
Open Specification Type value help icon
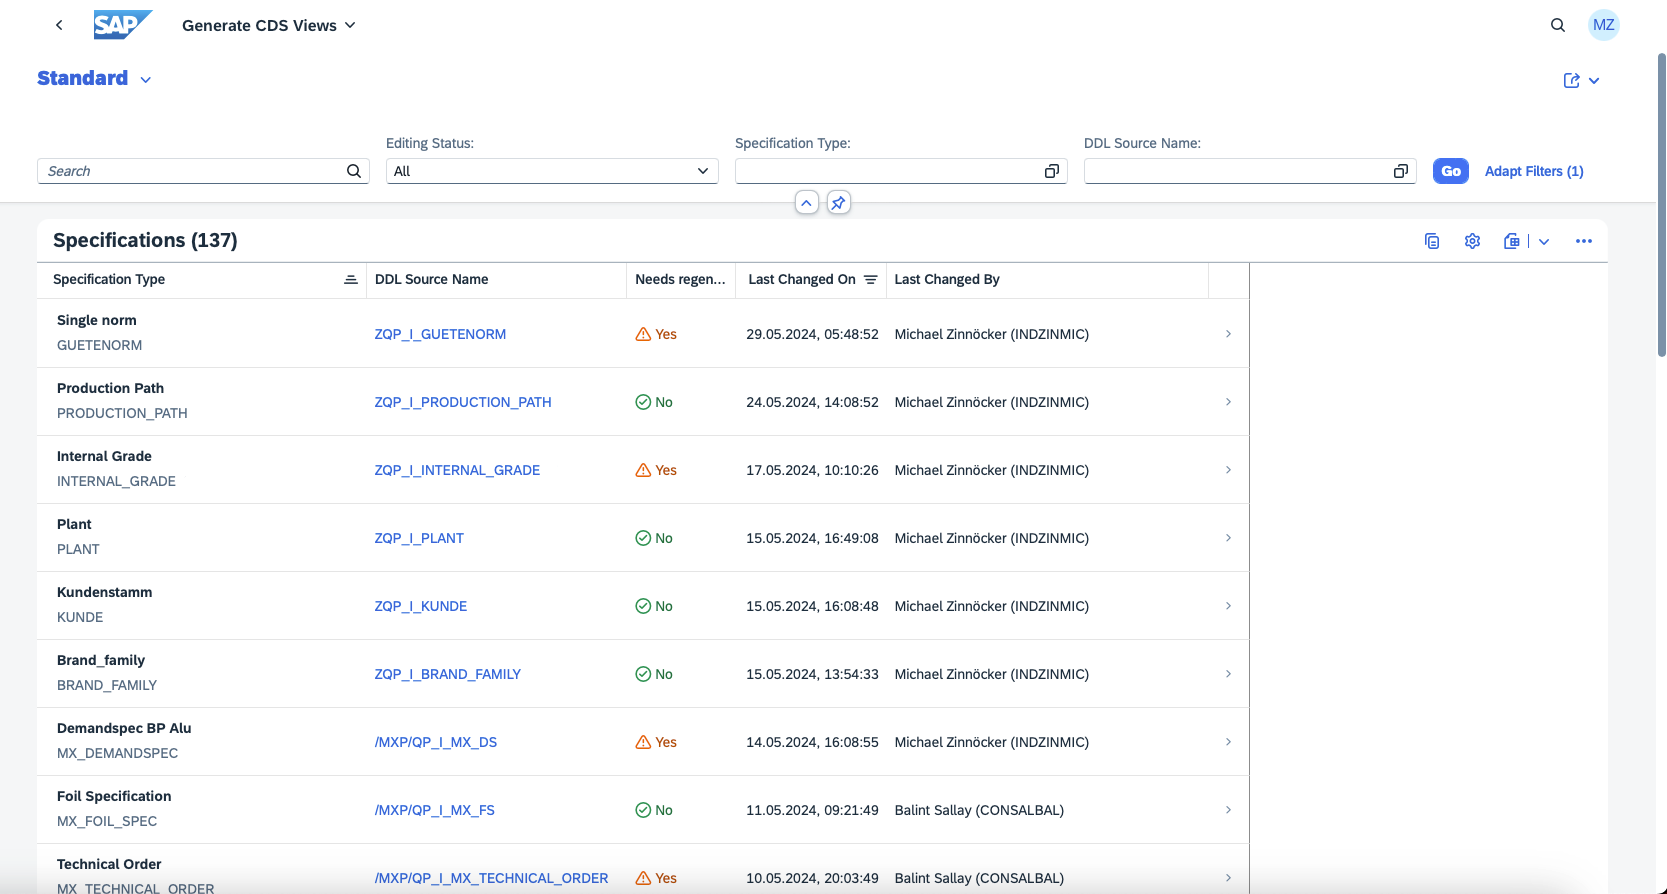click(x=1052, y=171)
